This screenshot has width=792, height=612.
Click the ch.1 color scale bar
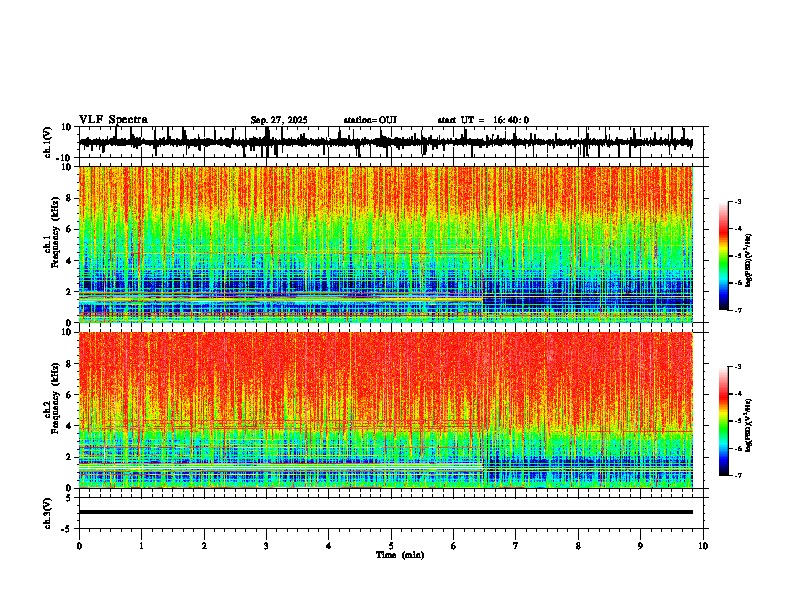pyautogui.click(x=724, y=256)
